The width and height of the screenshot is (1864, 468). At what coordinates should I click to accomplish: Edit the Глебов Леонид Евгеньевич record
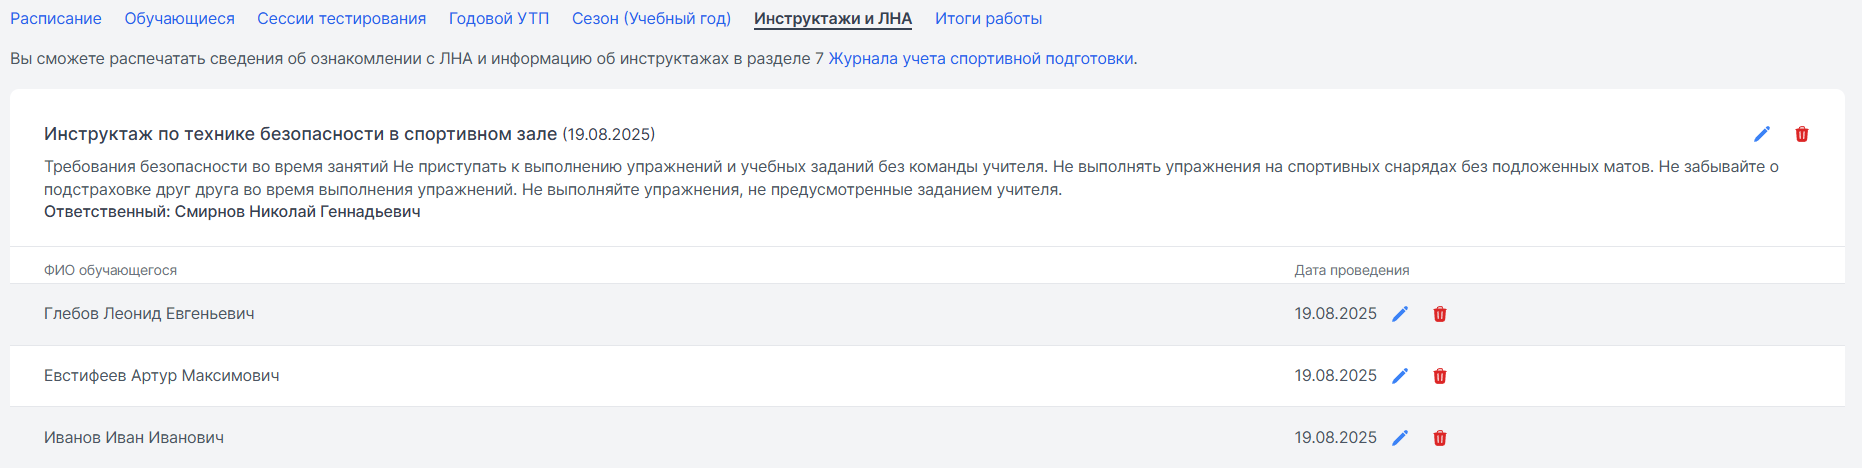coord(1400,314)
